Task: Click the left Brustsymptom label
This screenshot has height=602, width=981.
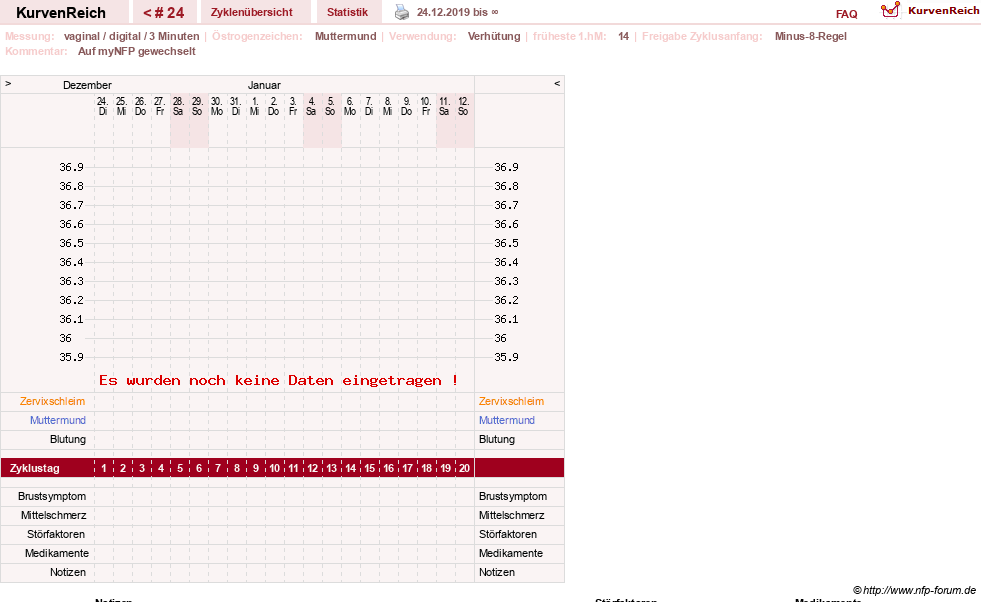Action: tap(52, 496)
